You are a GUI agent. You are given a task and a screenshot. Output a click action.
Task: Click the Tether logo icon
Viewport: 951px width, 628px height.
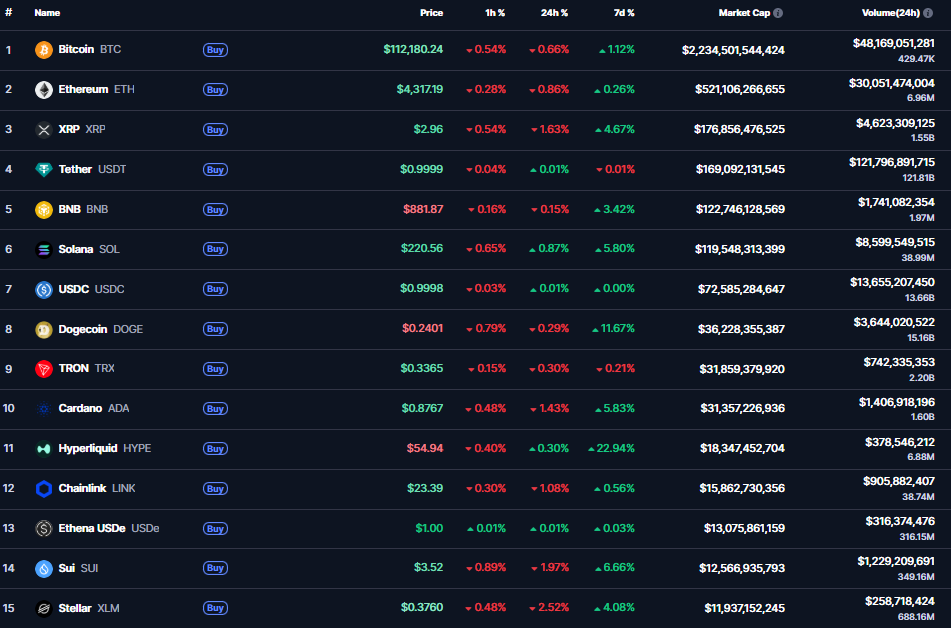[44, 169]
